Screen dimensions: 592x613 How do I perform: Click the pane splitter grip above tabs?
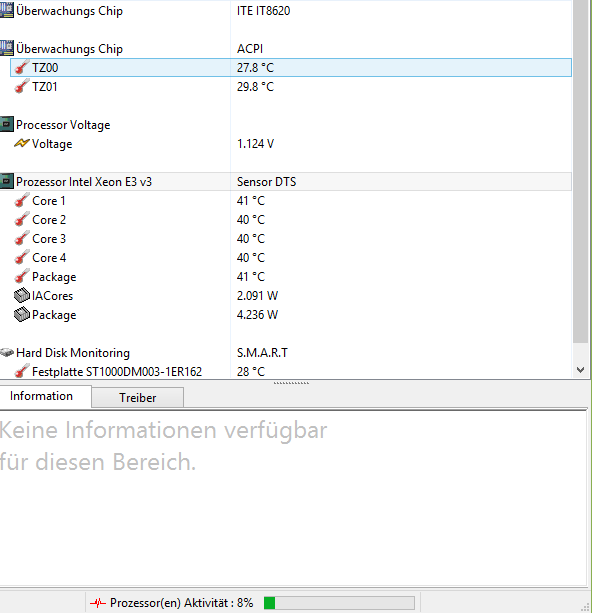tap(291, 383)
